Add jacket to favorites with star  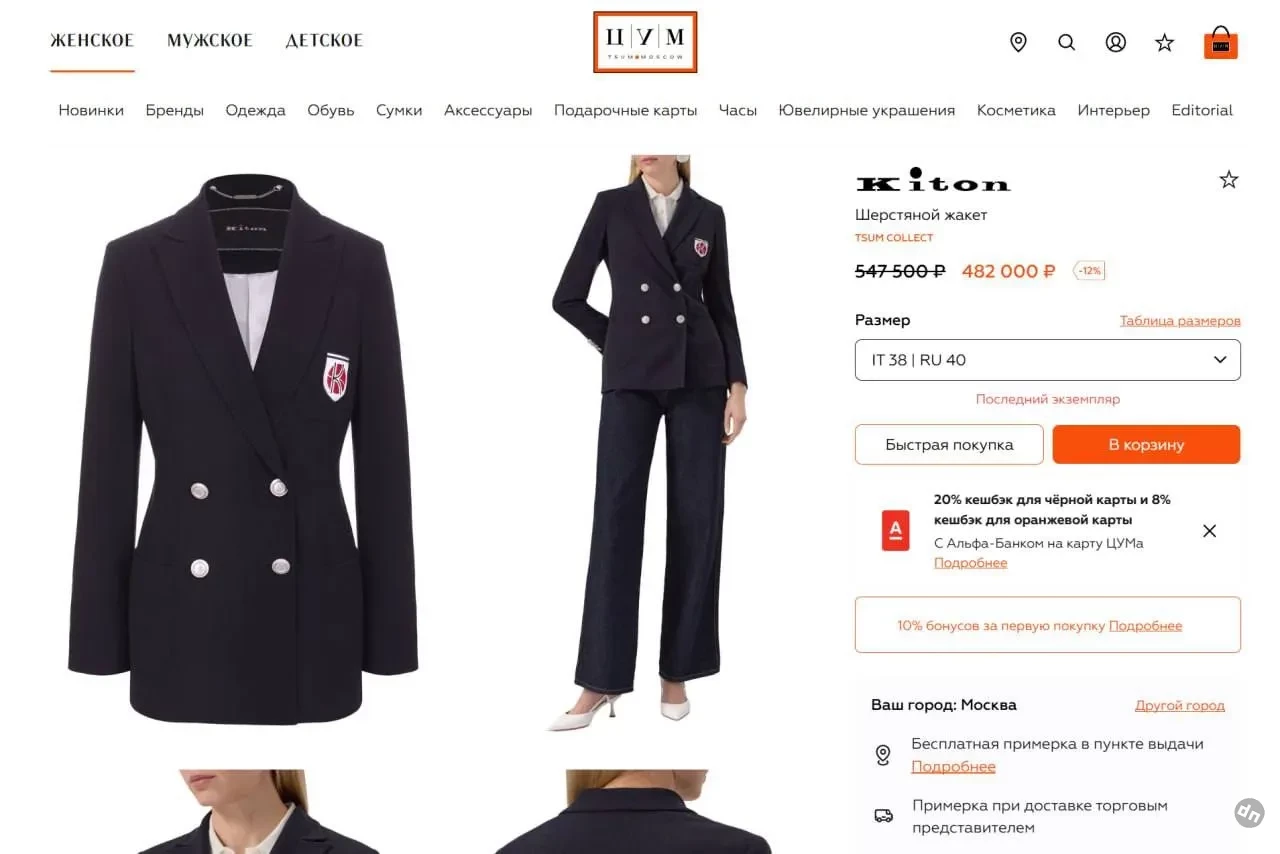click(1229, 180)
